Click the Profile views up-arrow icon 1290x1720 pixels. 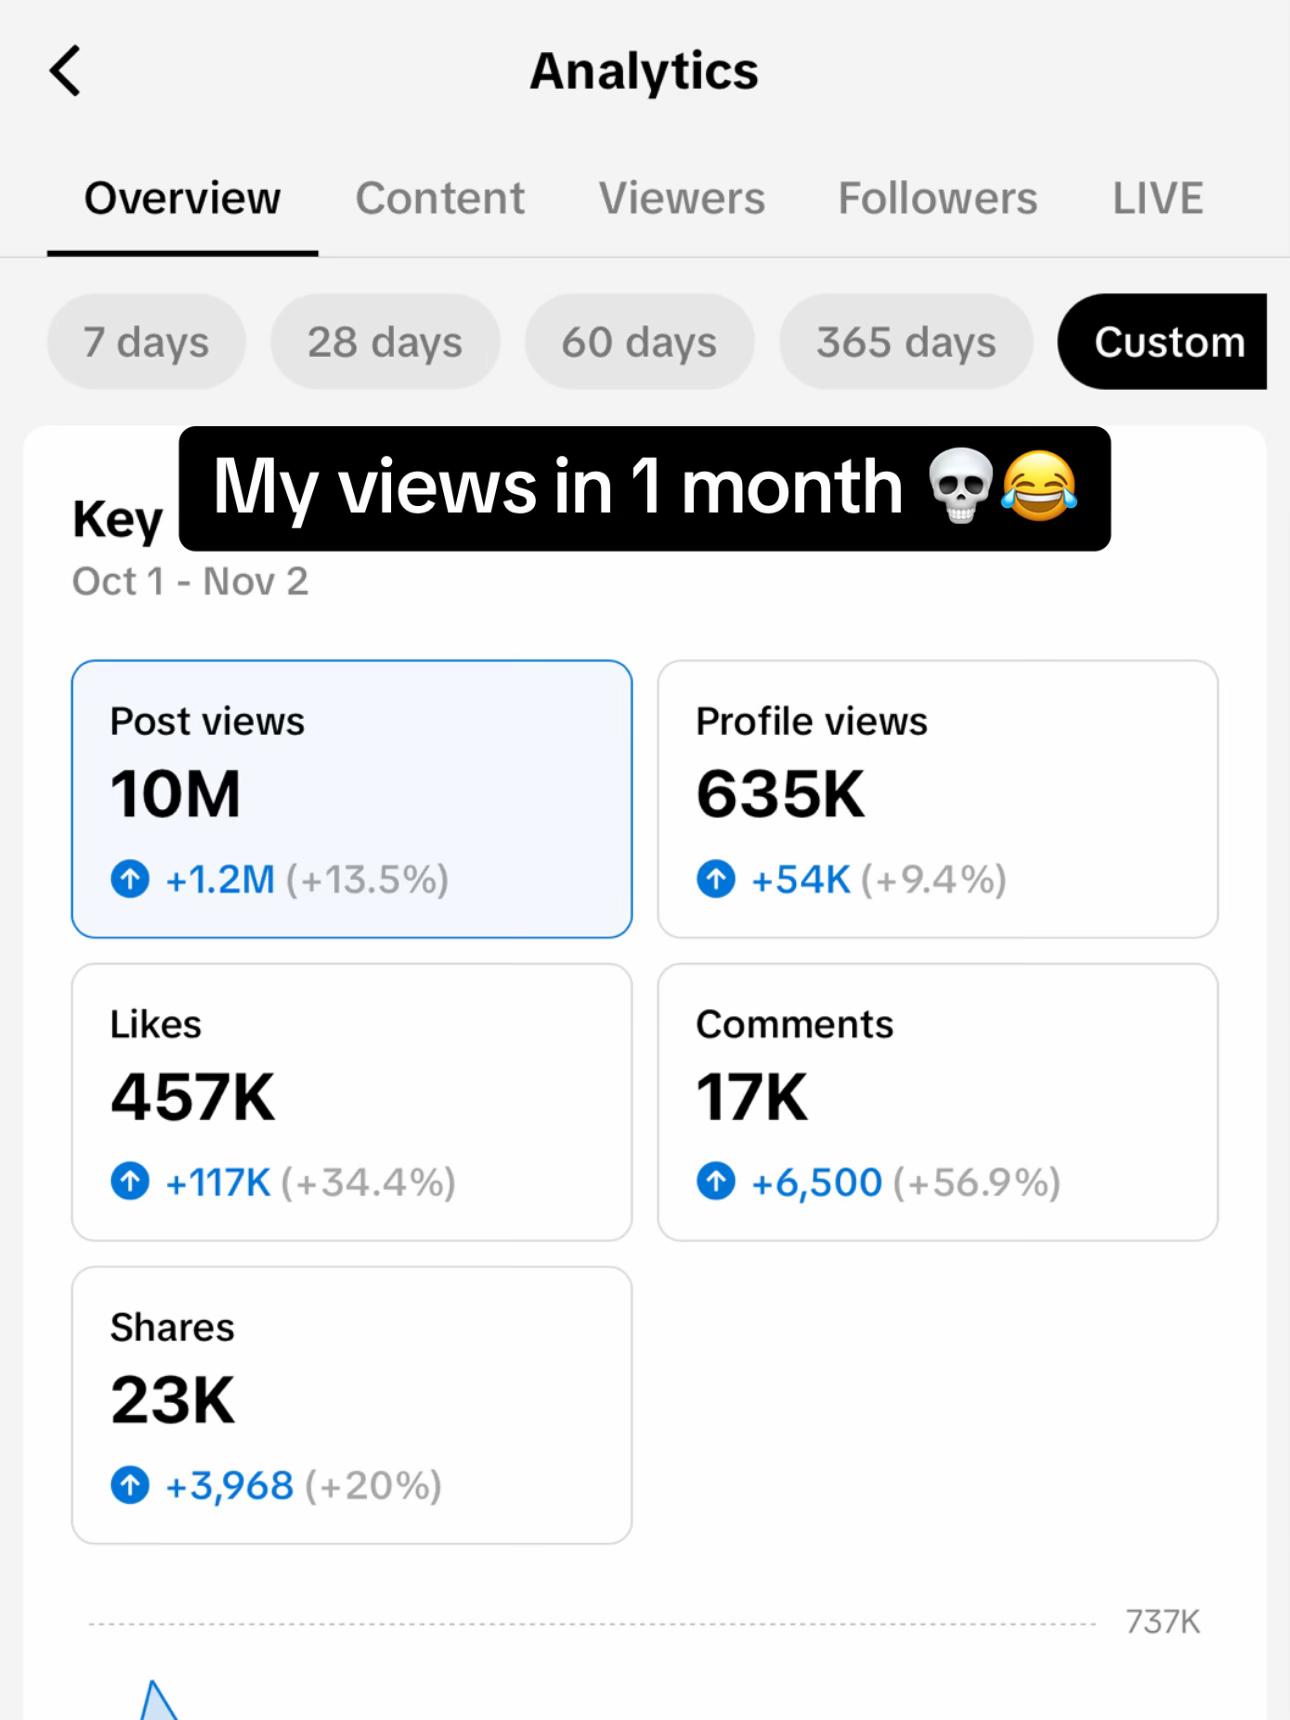point(716,879)
